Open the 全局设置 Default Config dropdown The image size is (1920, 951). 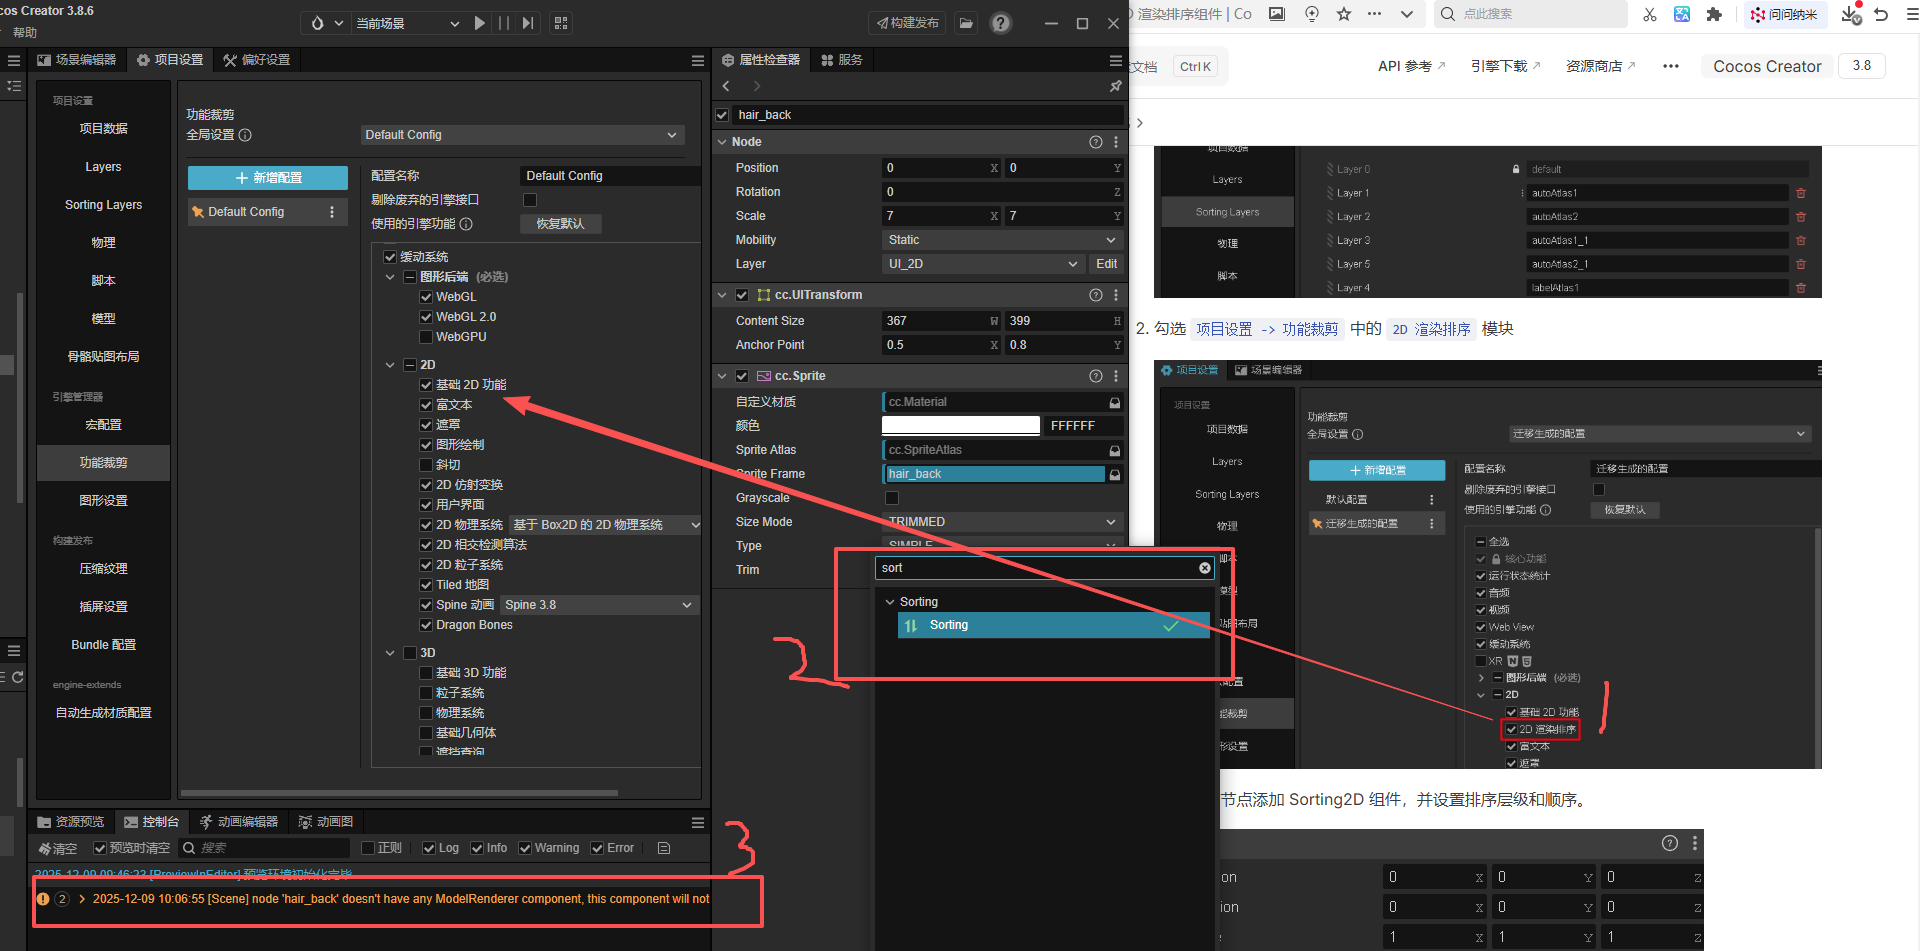pos(521,135)
